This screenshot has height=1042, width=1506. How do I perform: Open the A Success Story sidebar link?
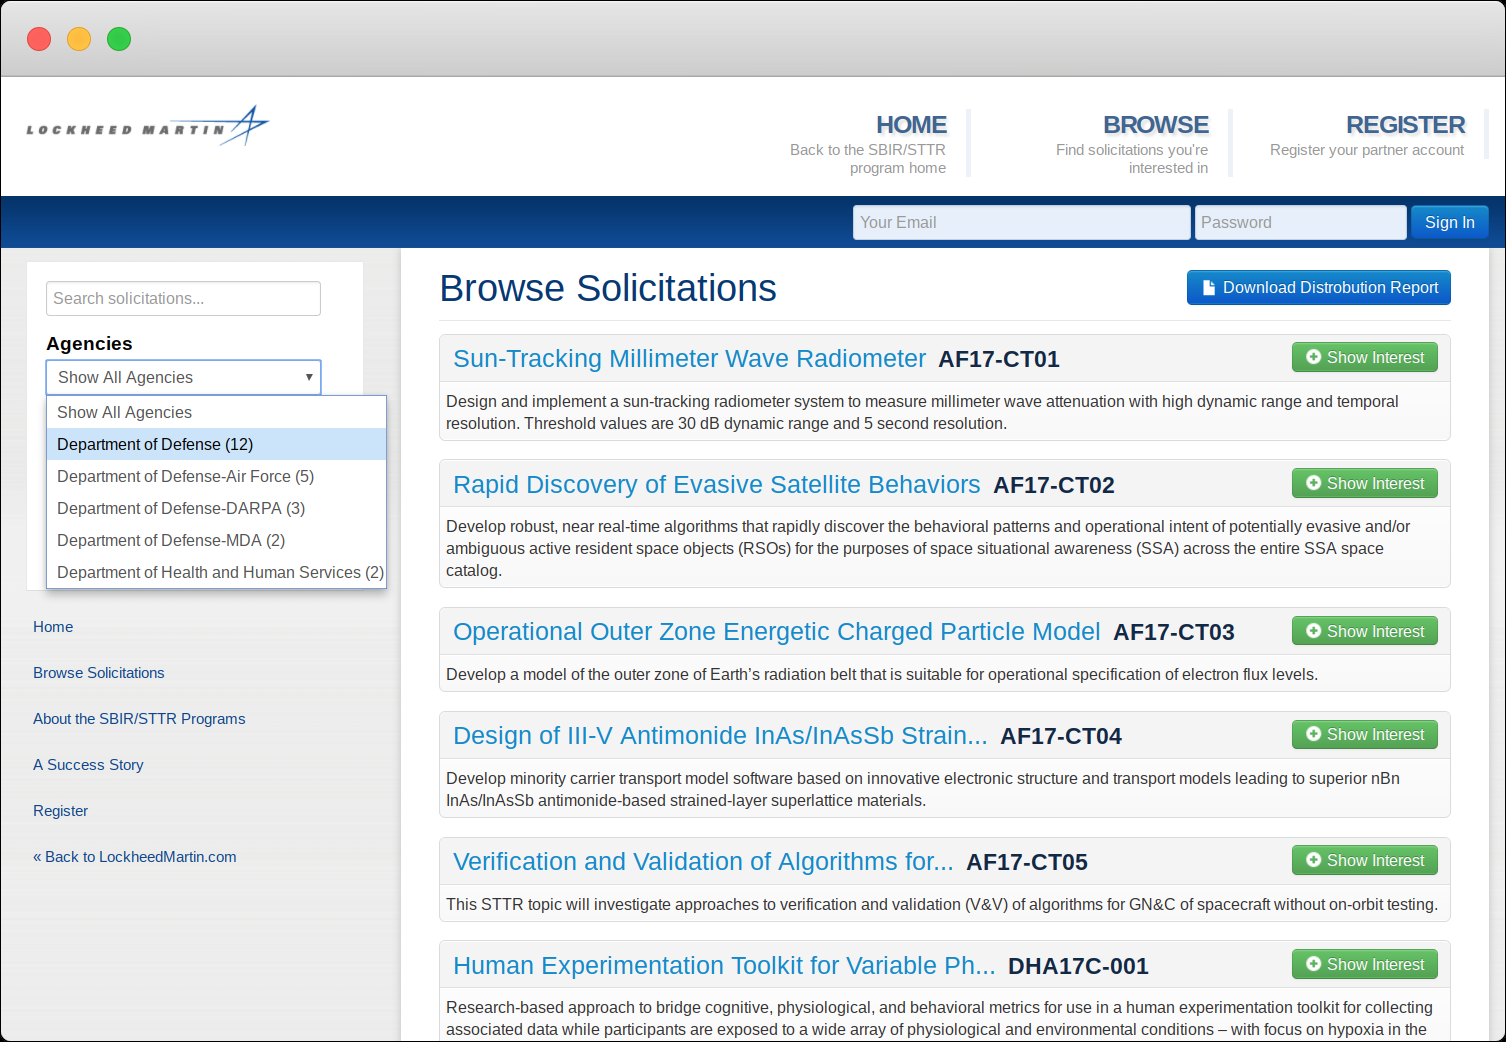click(88, 764)
